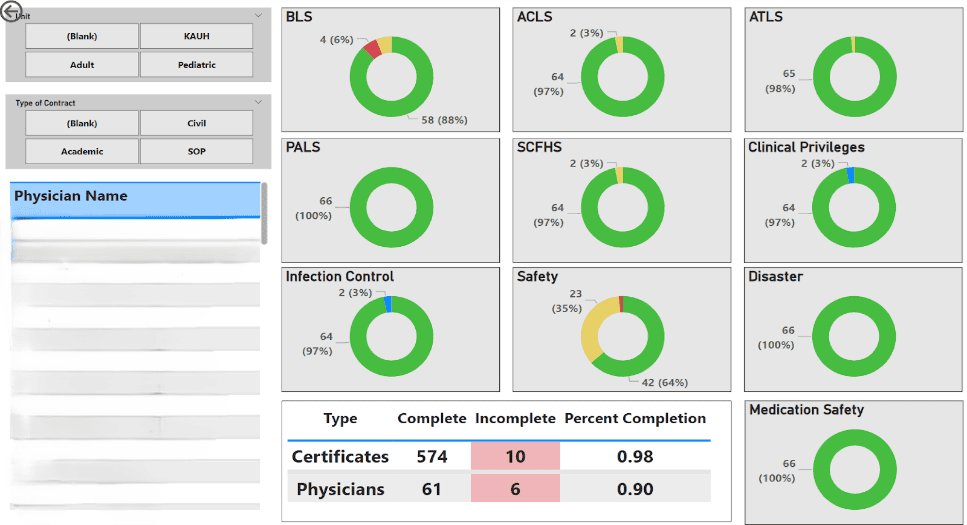Click the SCFHS chart title
Screen dimensions: 967x525
[539, 147]
